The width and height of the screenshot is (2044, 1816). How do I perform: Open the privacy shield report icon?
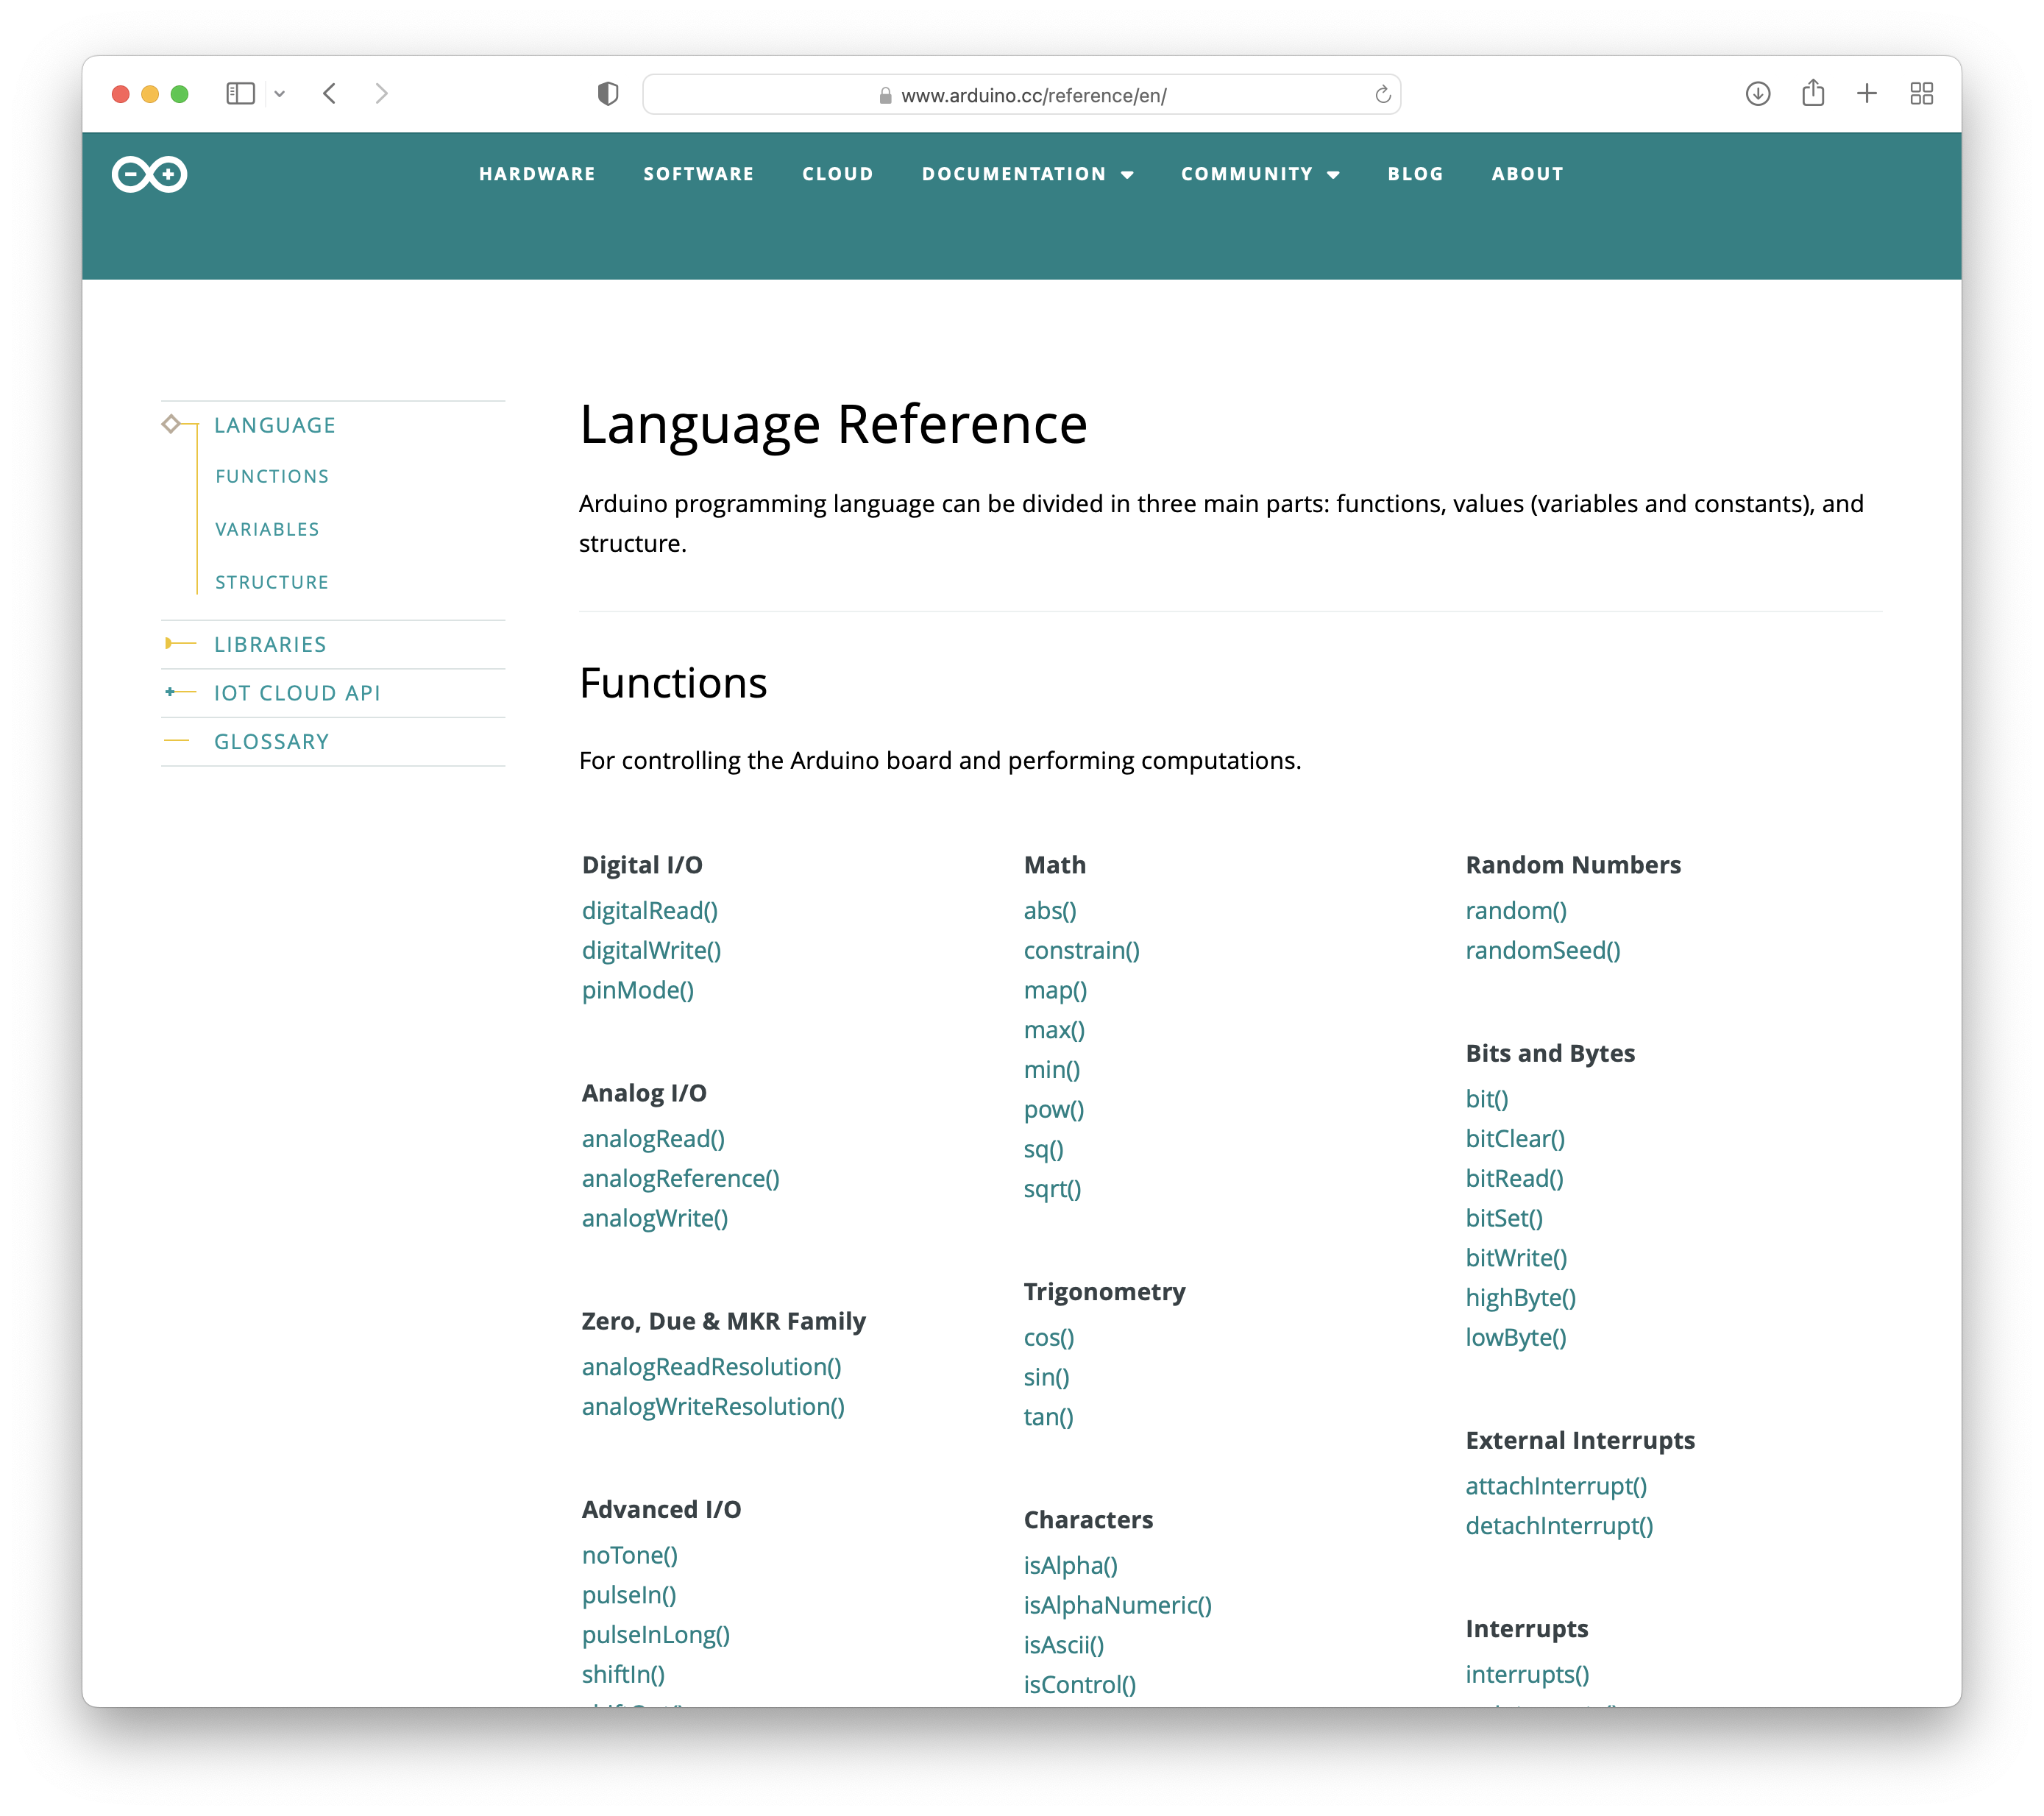pyautogui.click(x=608, y=94)
